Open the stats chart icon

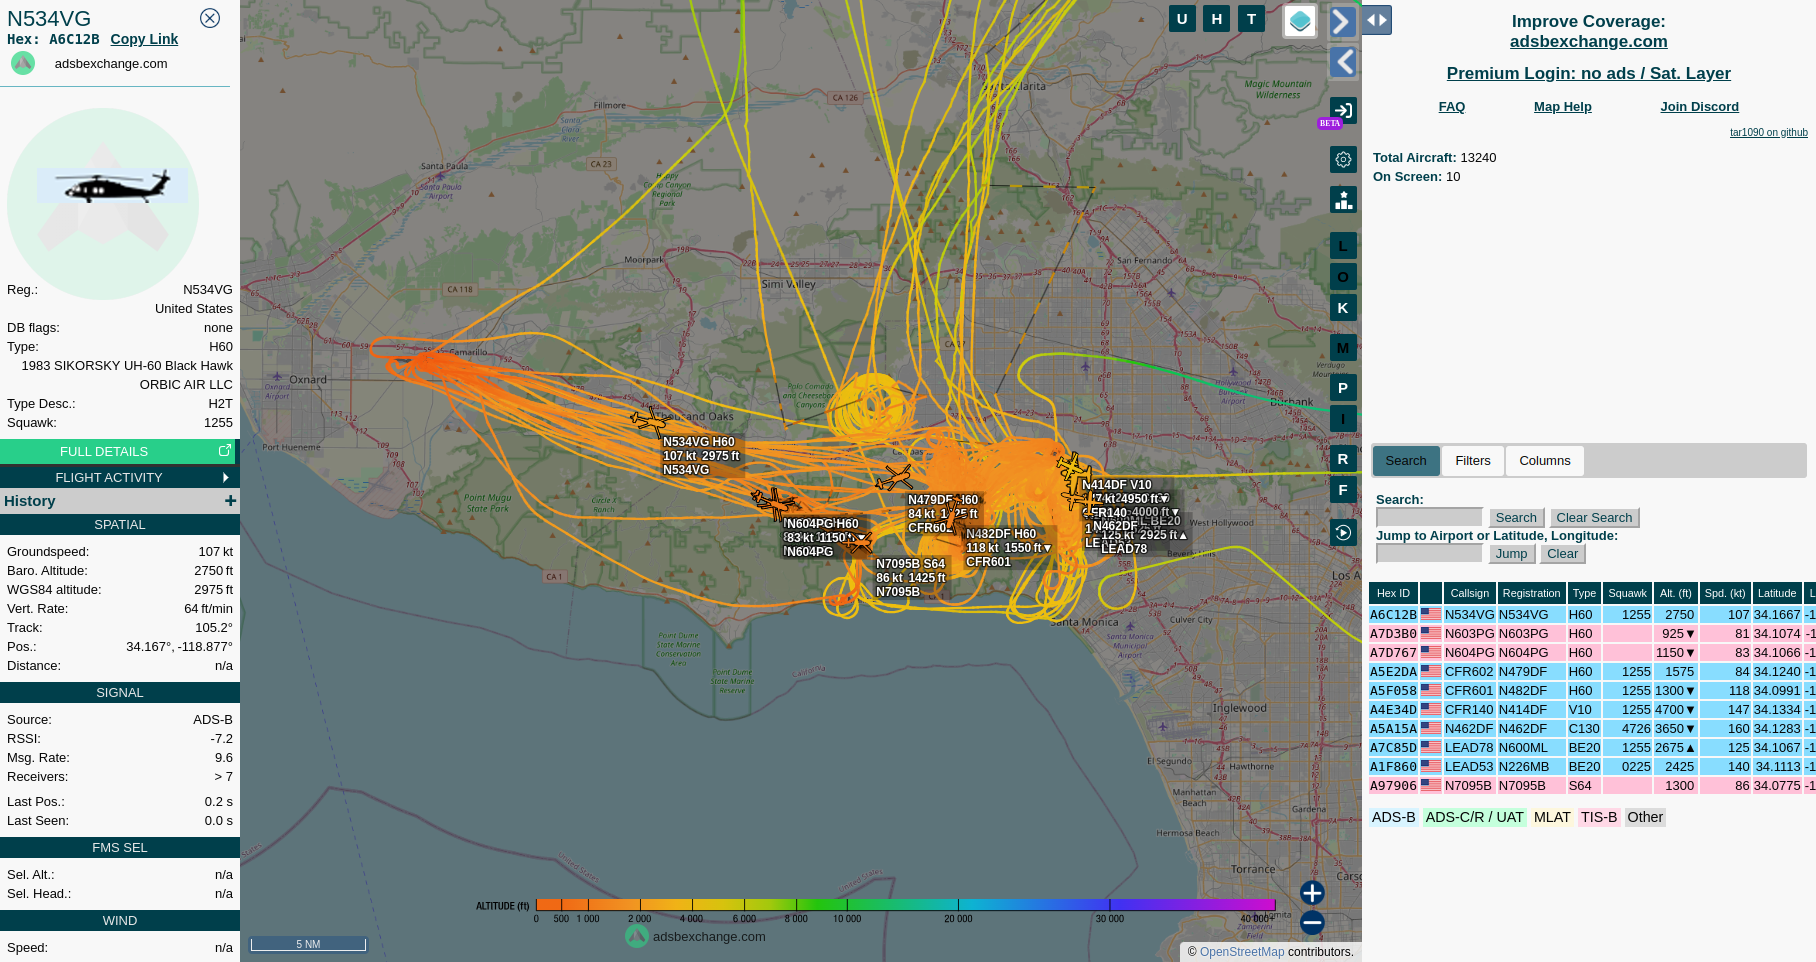(1343, 199)
